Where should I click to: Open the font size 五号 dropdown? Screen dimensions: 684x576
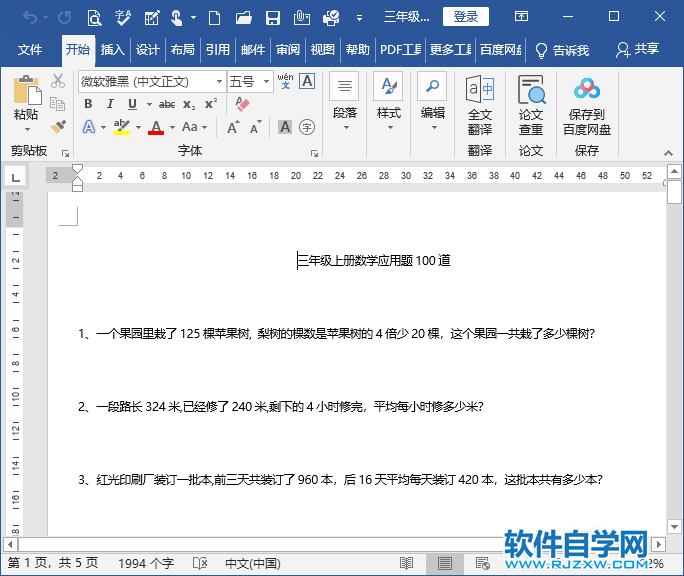[266, 82]
